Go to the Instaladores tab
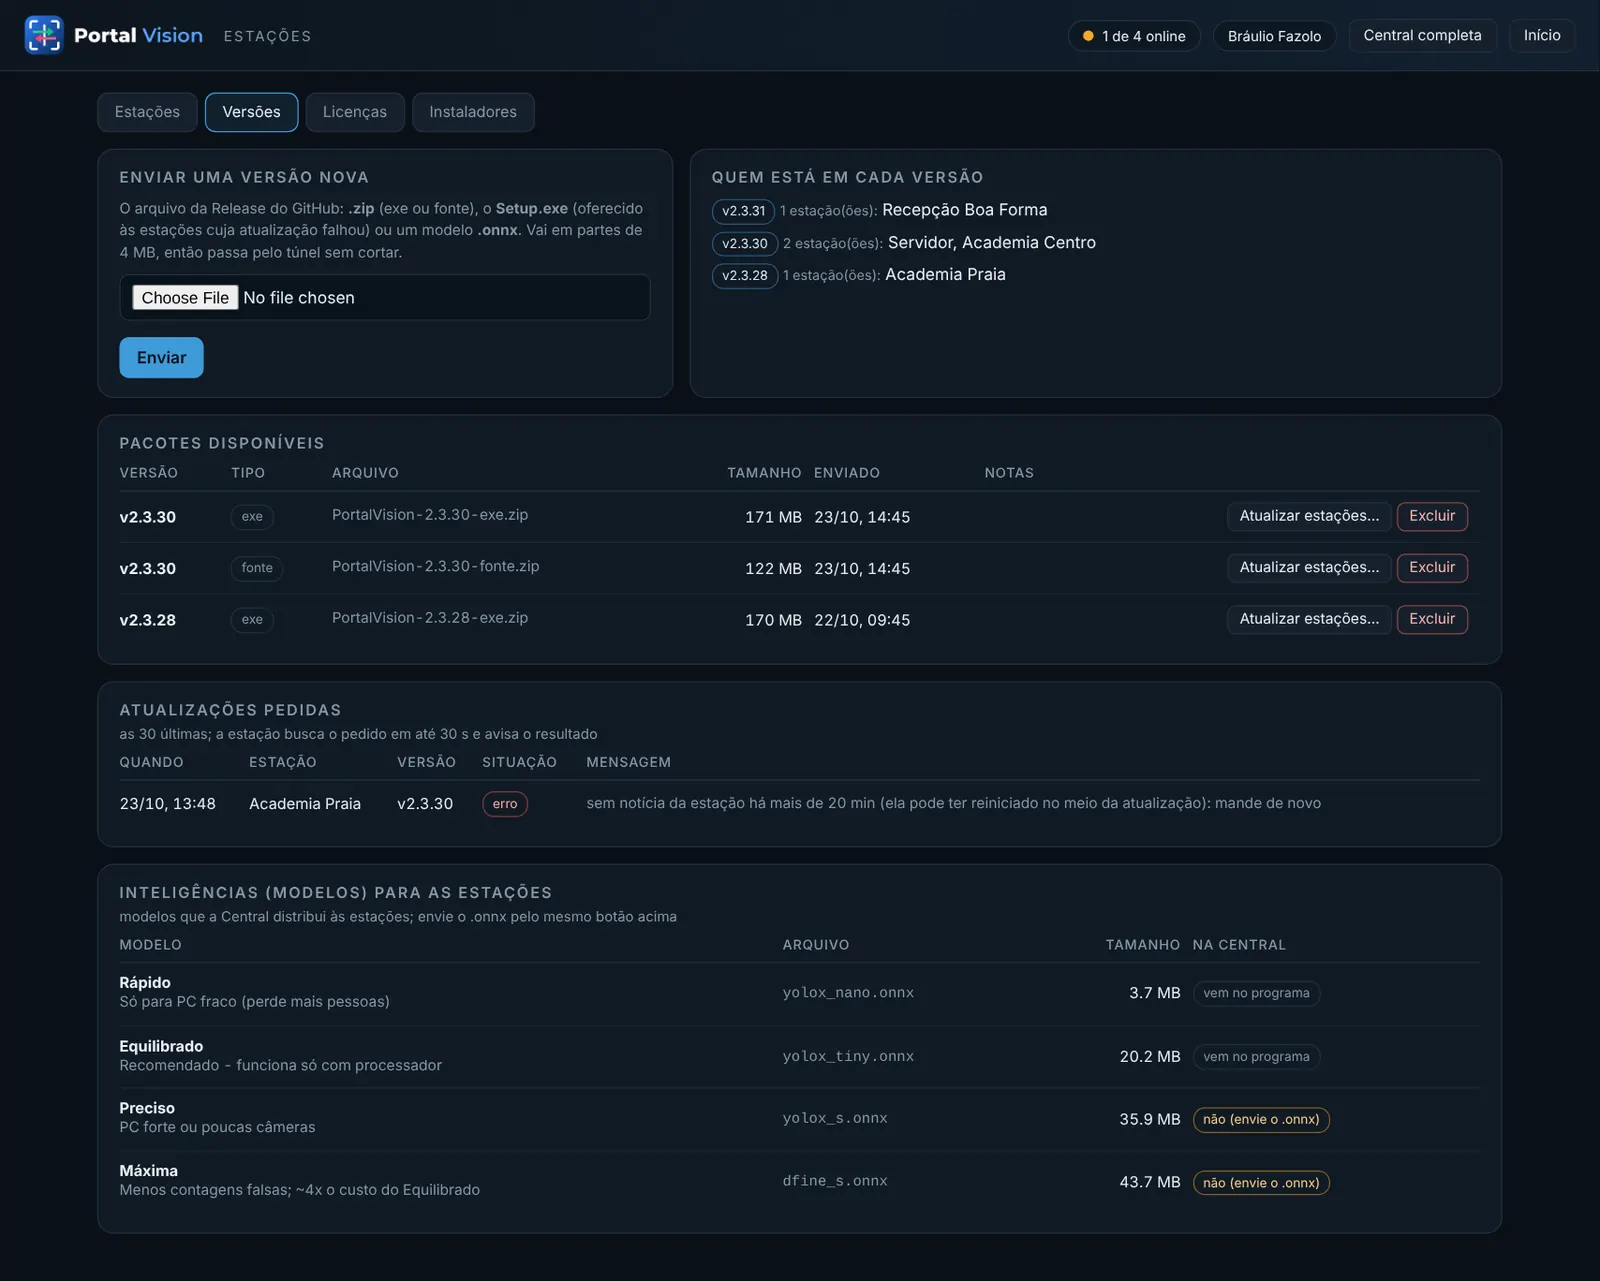The width and height of the screenshot is (1600, 1281). coord(473,112)
